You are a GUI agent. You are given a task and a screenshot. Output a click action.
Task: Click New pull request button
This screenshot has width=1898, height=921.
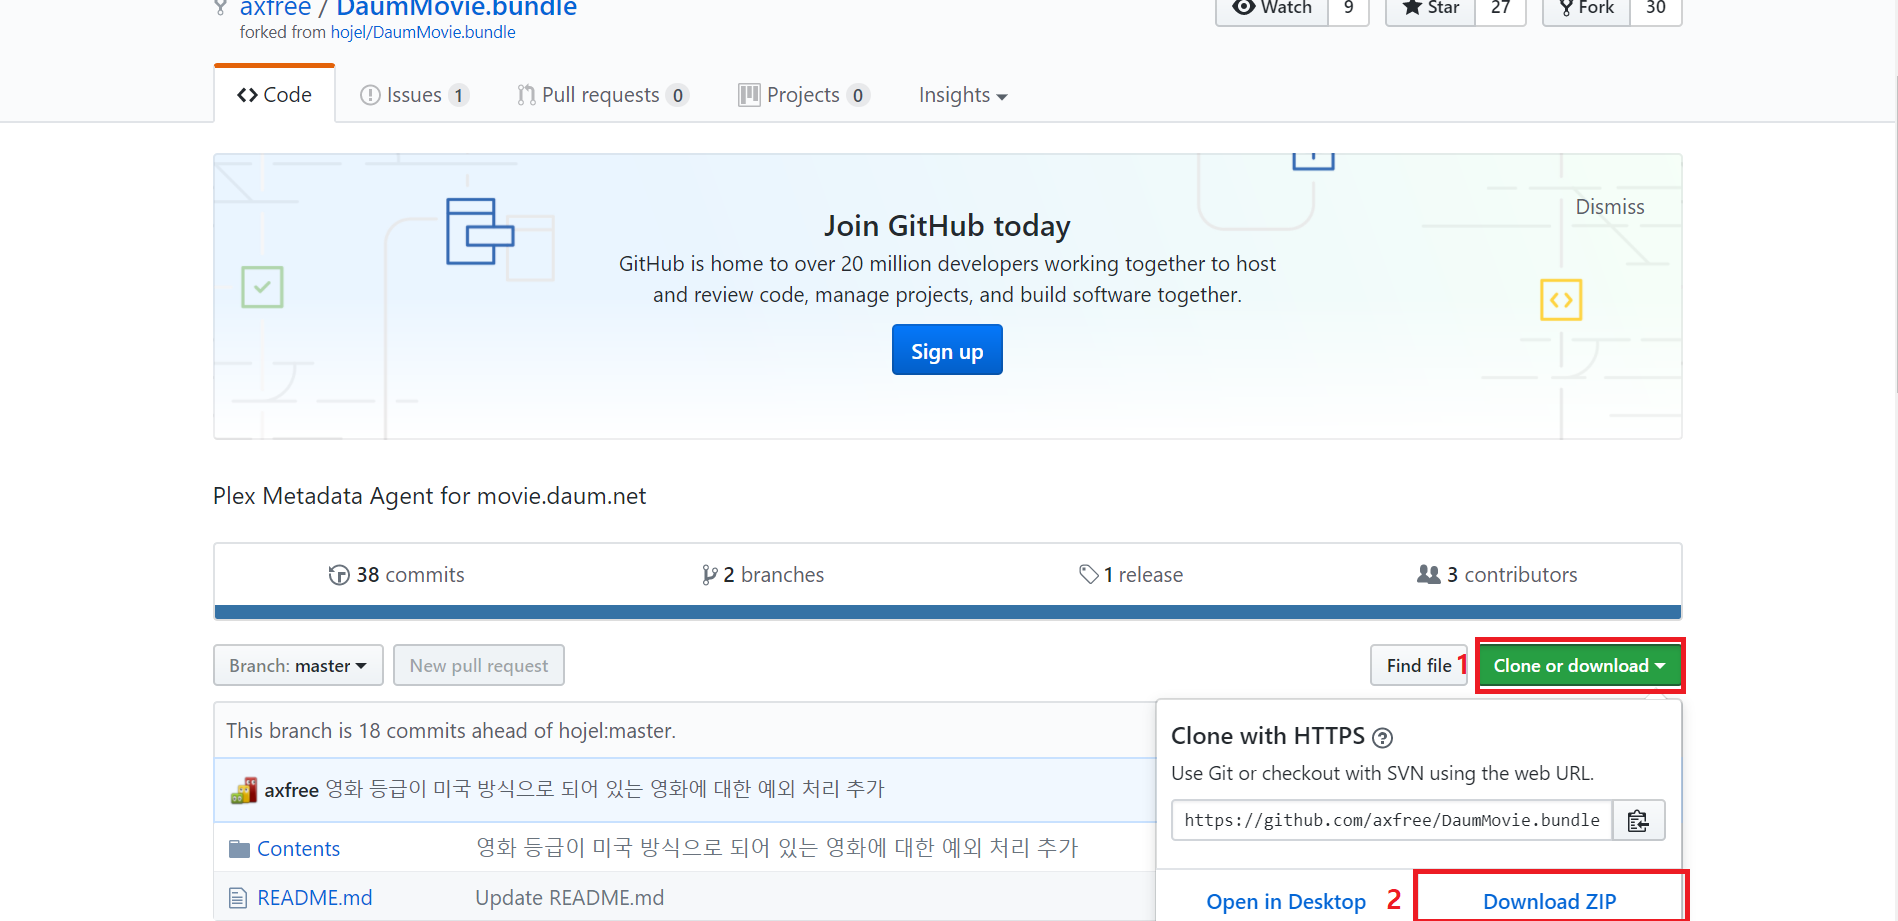(x=479, y=666)
